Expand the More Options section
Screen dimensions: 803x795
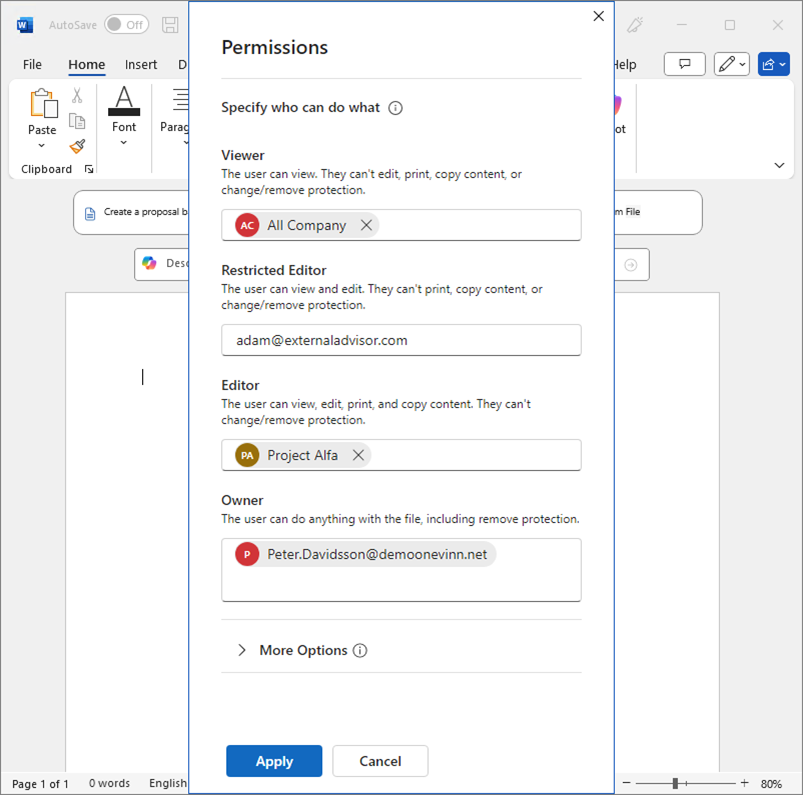242,650
